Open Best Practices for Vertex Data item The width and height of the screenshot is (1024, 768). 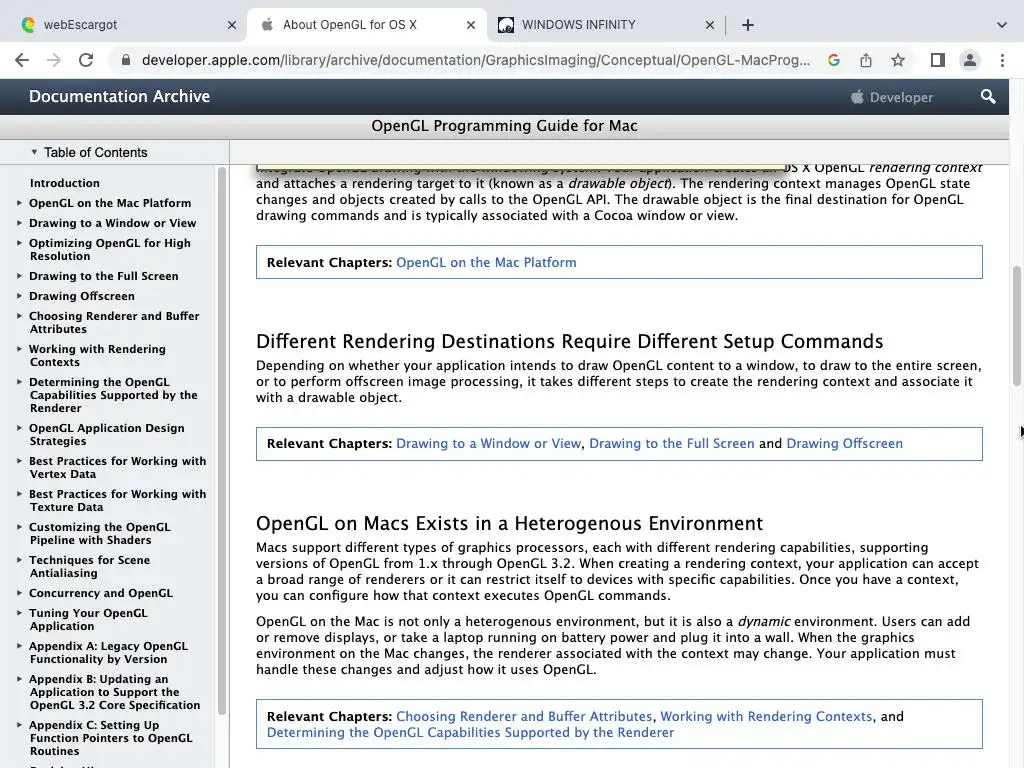(x=118, y=468)
